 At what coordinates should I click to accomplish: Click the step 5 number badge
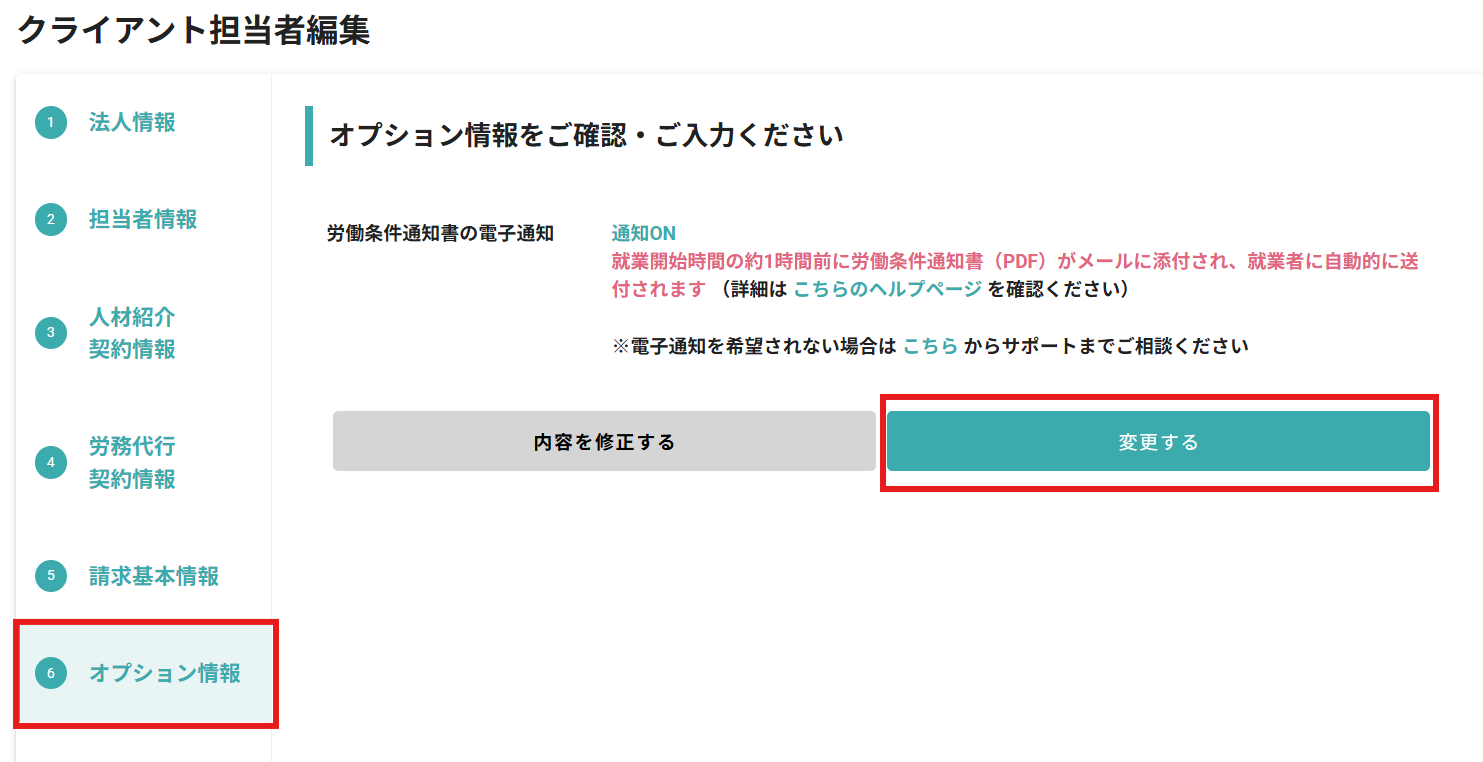coord(50,576)
